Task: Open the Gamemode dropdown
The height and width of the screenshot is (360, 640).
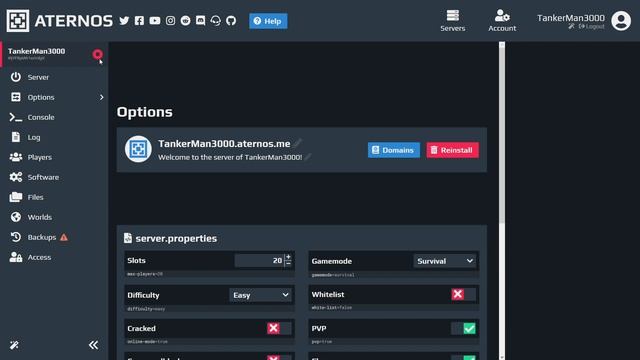Action: pos(444,261)
